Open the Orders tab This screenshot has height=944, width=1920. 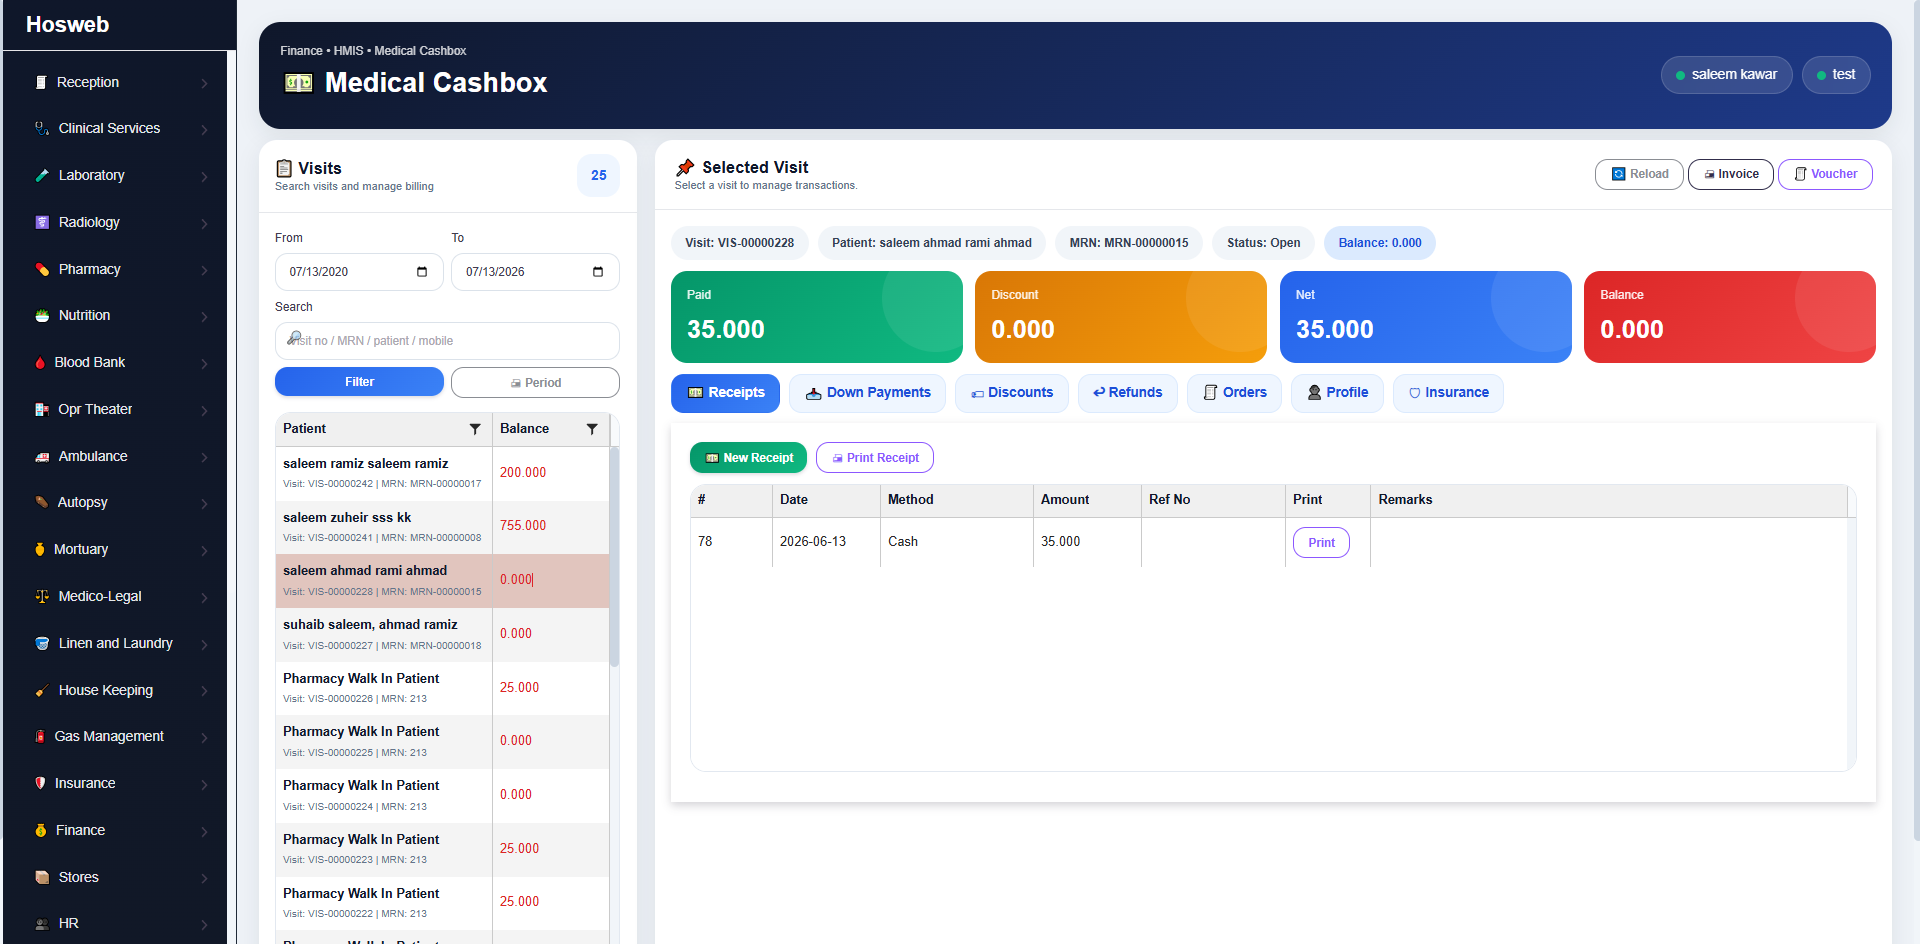(x=1235, y=393)
